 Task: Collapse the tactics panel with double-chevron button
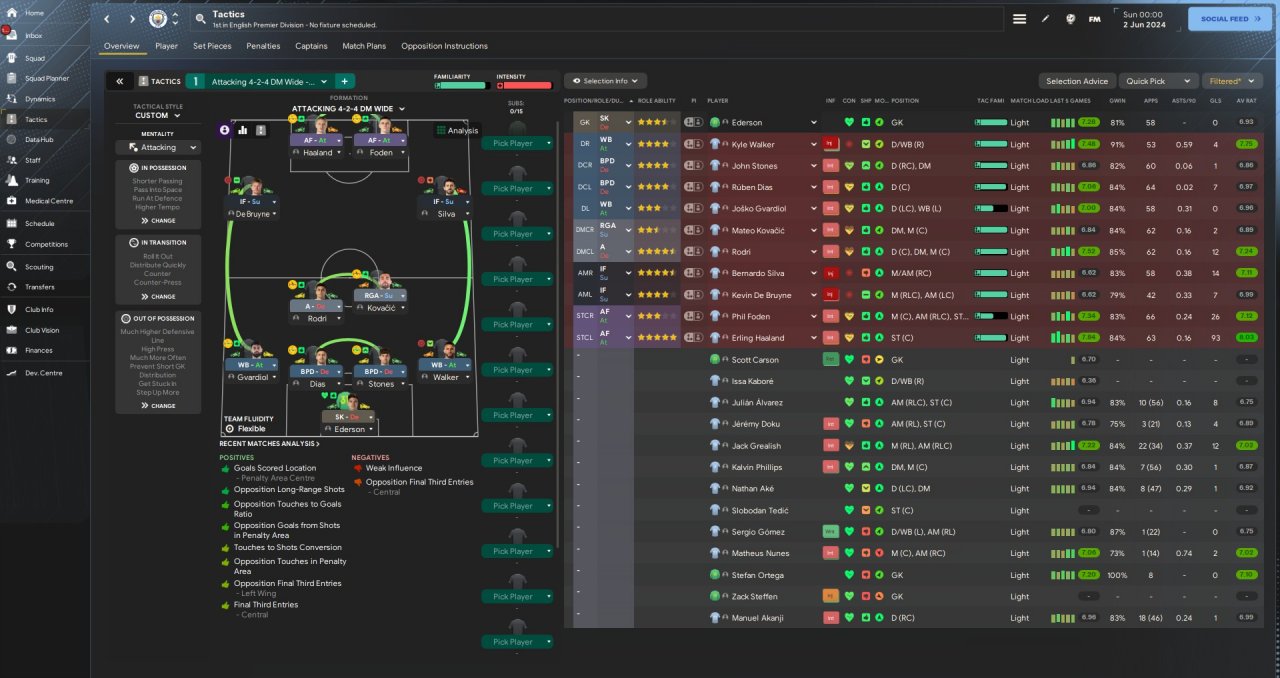coord(119,81)
